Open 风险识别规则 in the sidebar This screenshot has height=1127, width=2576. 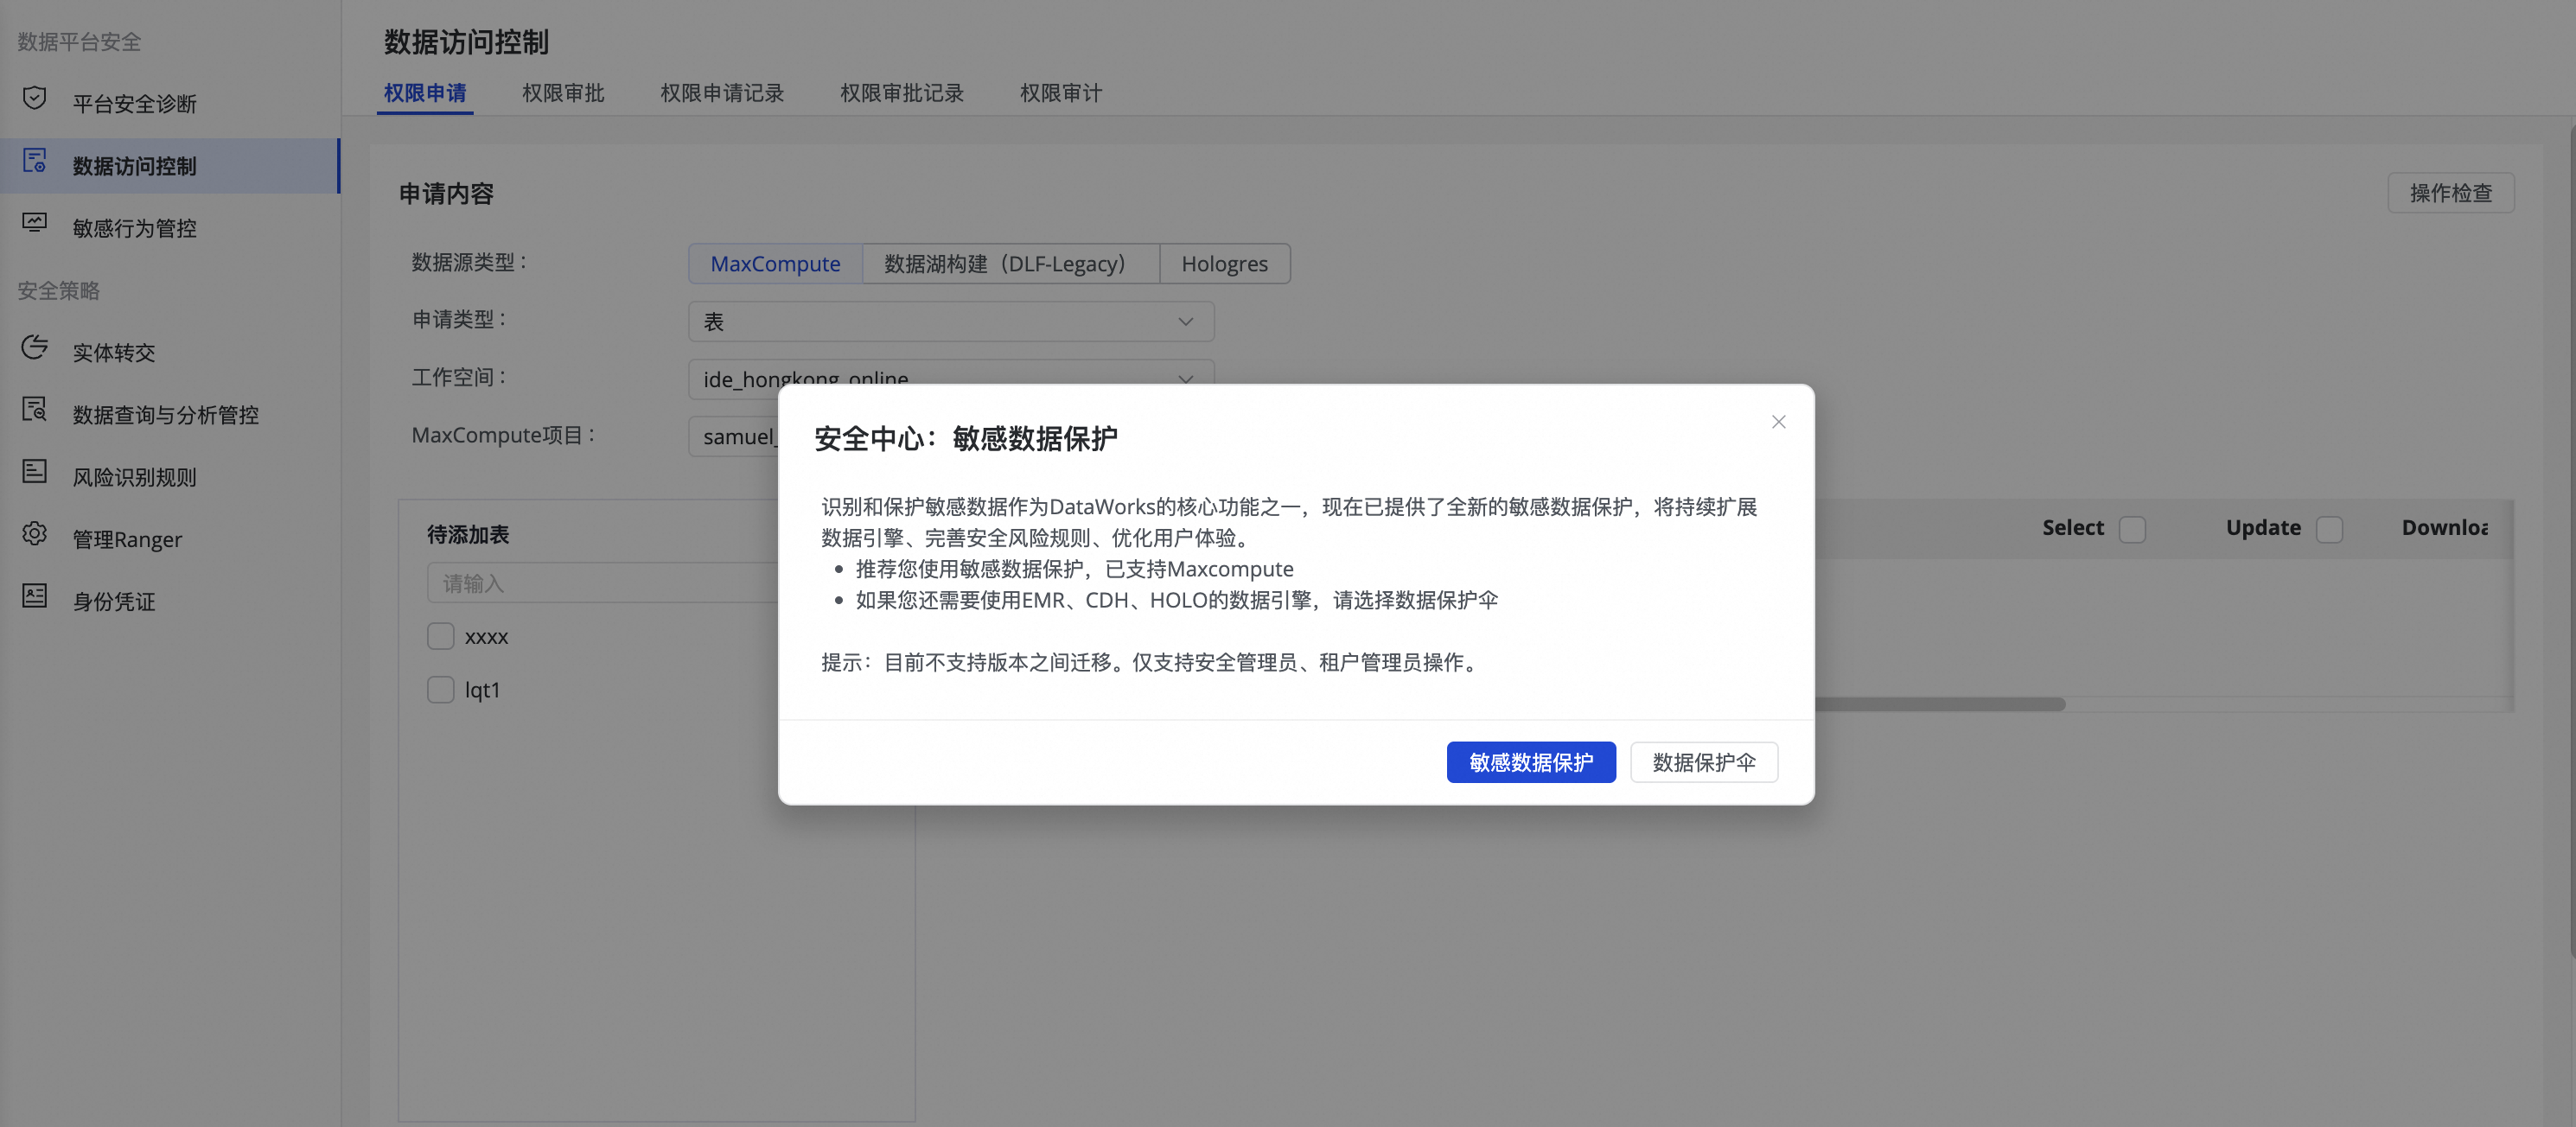(170, 476)
